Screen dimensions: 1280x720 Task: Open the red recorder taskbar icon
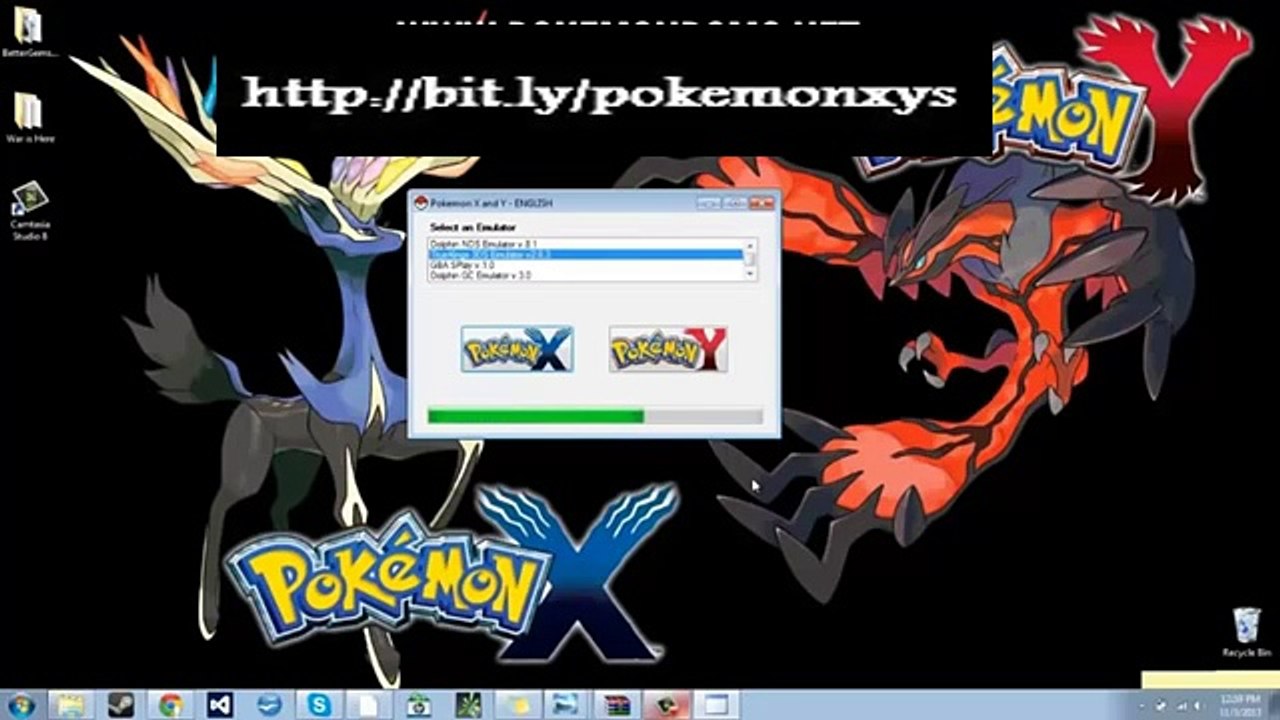[666, 704]
